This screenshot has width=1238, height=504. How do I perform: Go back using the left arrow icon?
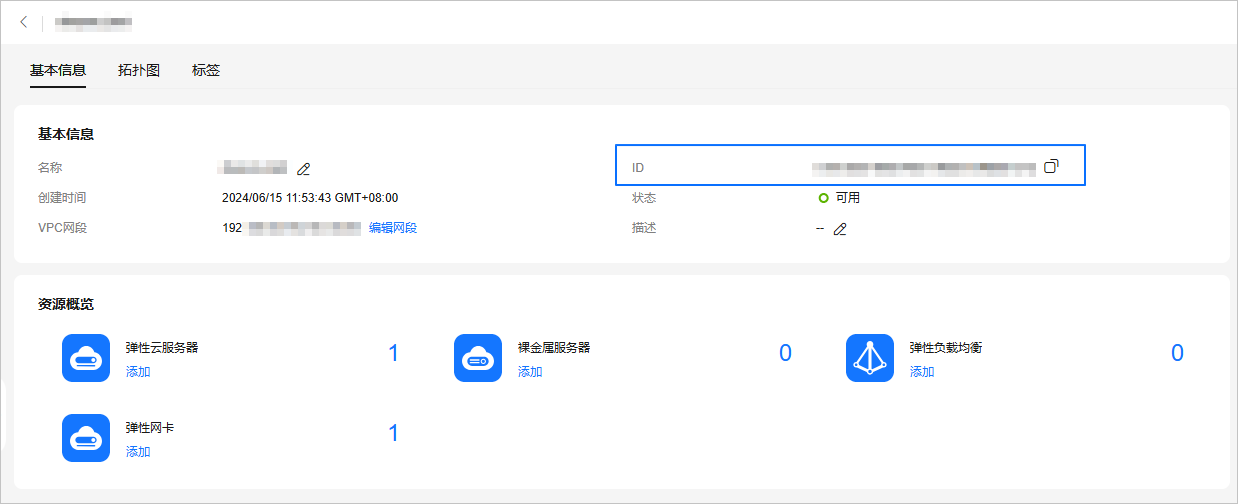coord(24,22)
